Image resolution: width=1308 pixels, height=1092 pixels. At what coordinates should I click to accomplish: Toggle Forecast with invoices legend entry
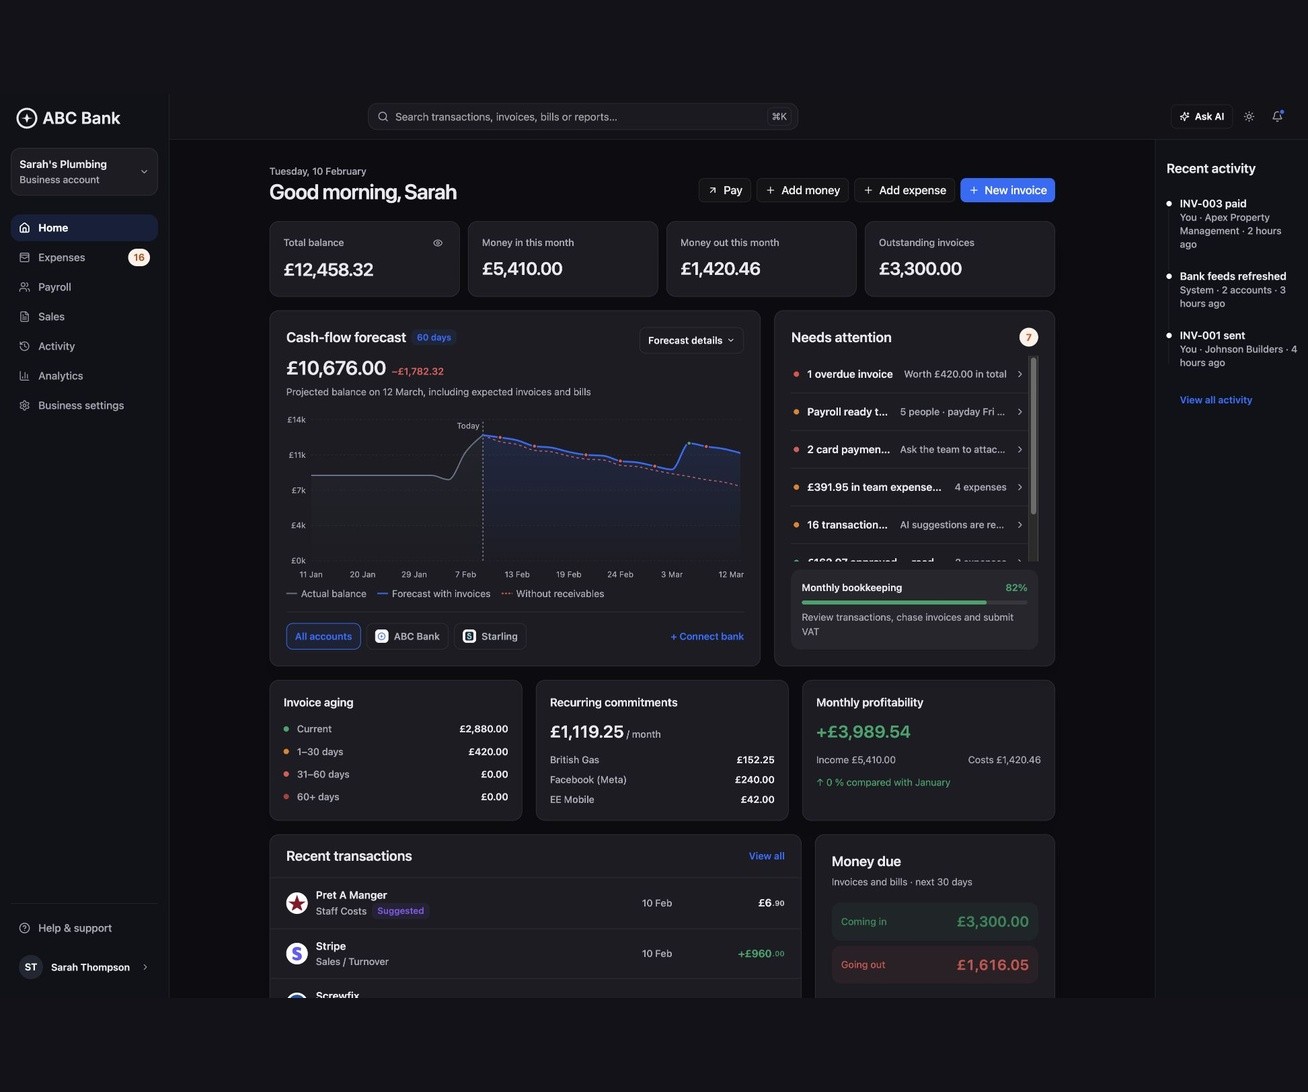click(x=434, y=594)
